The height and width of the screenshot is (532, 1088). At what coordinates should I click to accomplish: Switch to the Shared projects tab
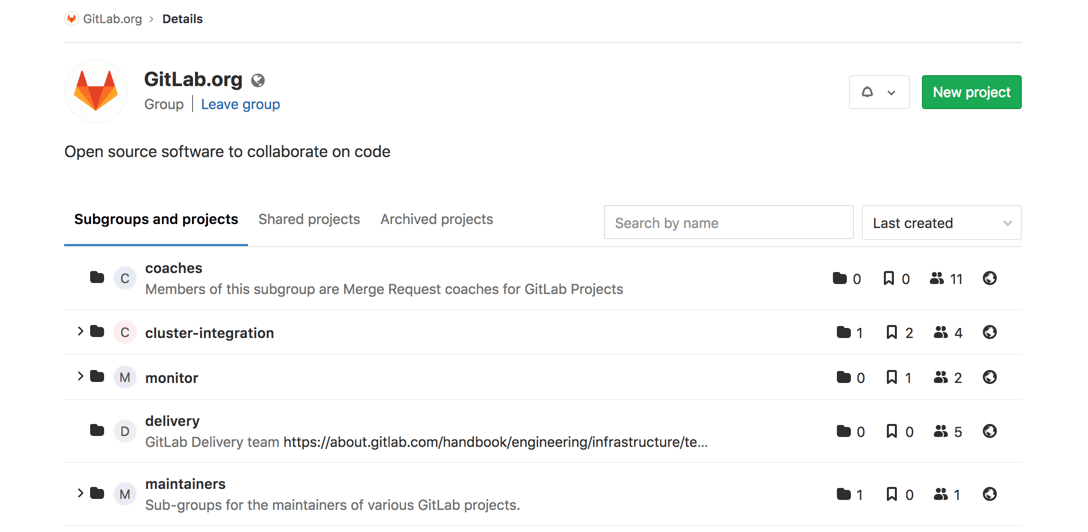[309, 219]
